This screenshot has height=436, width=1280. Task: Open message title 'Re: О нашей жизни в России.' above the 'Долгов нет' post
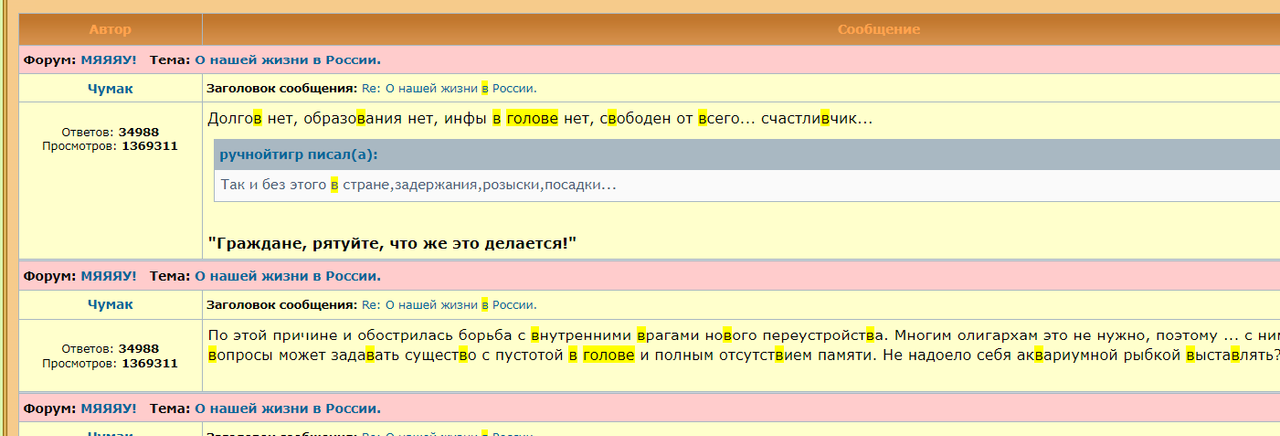point(449,88)
